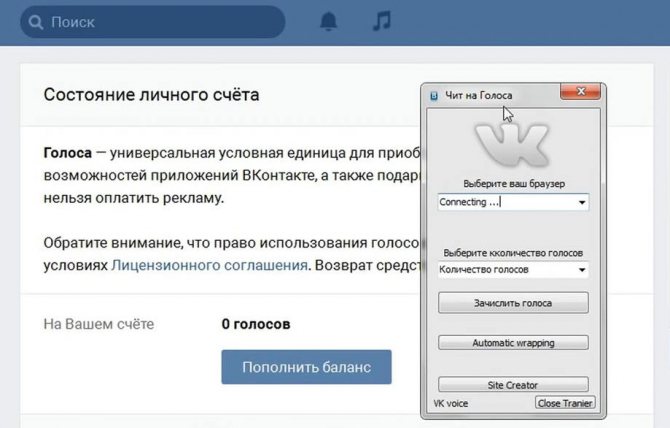Click the На Вашем счёте label
Image resolution: width=670 pixels, height=428 pixels.
(x=99, y=324)
